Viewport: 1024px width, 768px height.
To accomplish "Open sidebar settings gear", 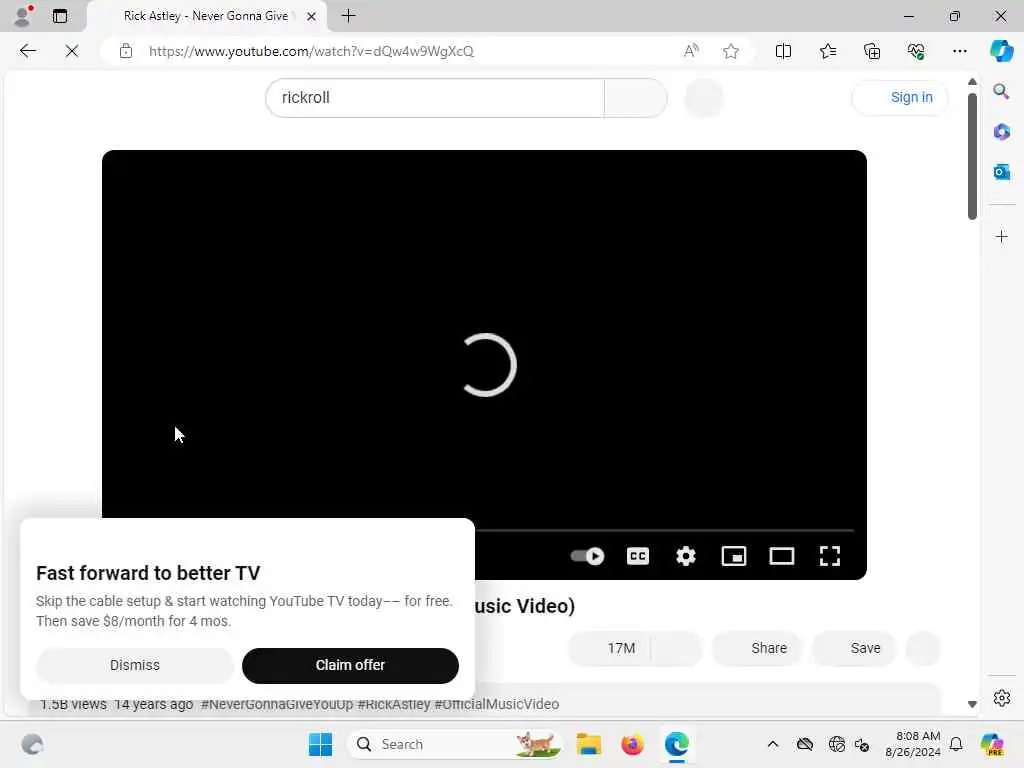I will 1001,698.
